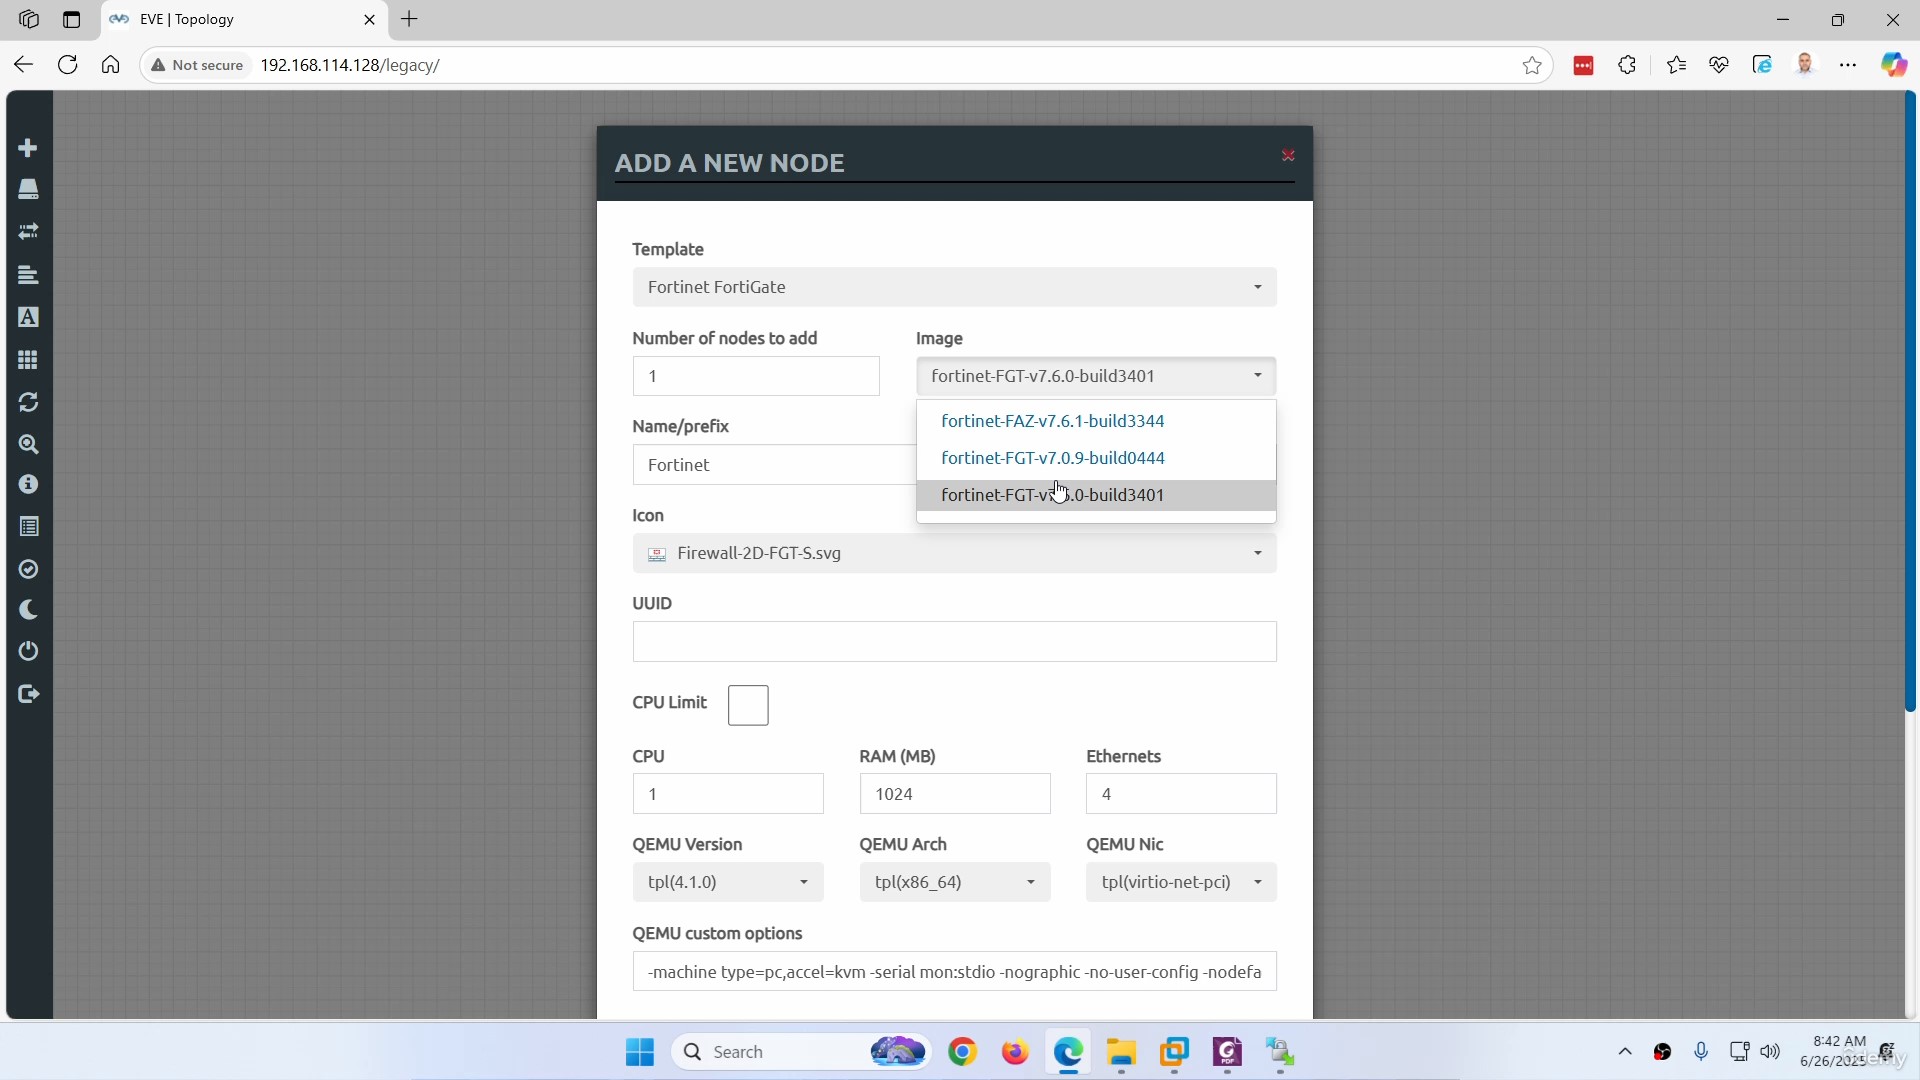Open configured Text objects icon

[x=28, y=317]
